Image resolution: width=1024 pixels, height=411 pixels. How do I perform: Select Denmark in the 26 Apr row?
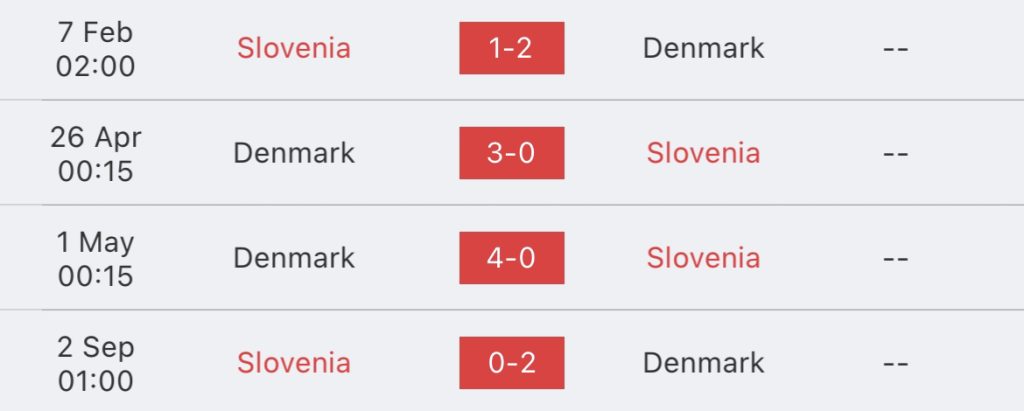(294, 153)
